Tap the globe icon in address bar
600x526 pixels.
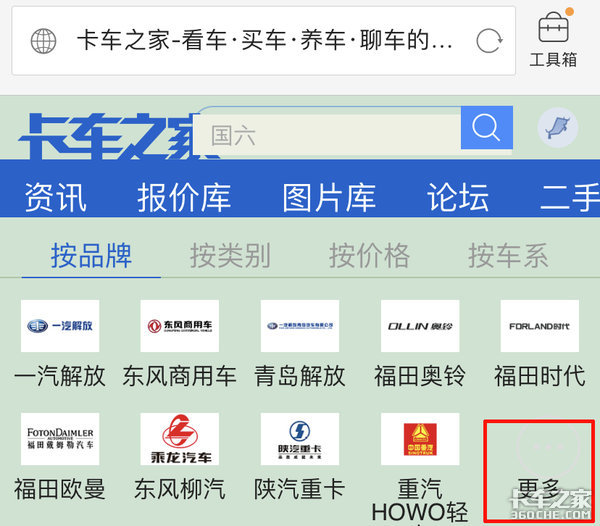[x=44, y=41]
